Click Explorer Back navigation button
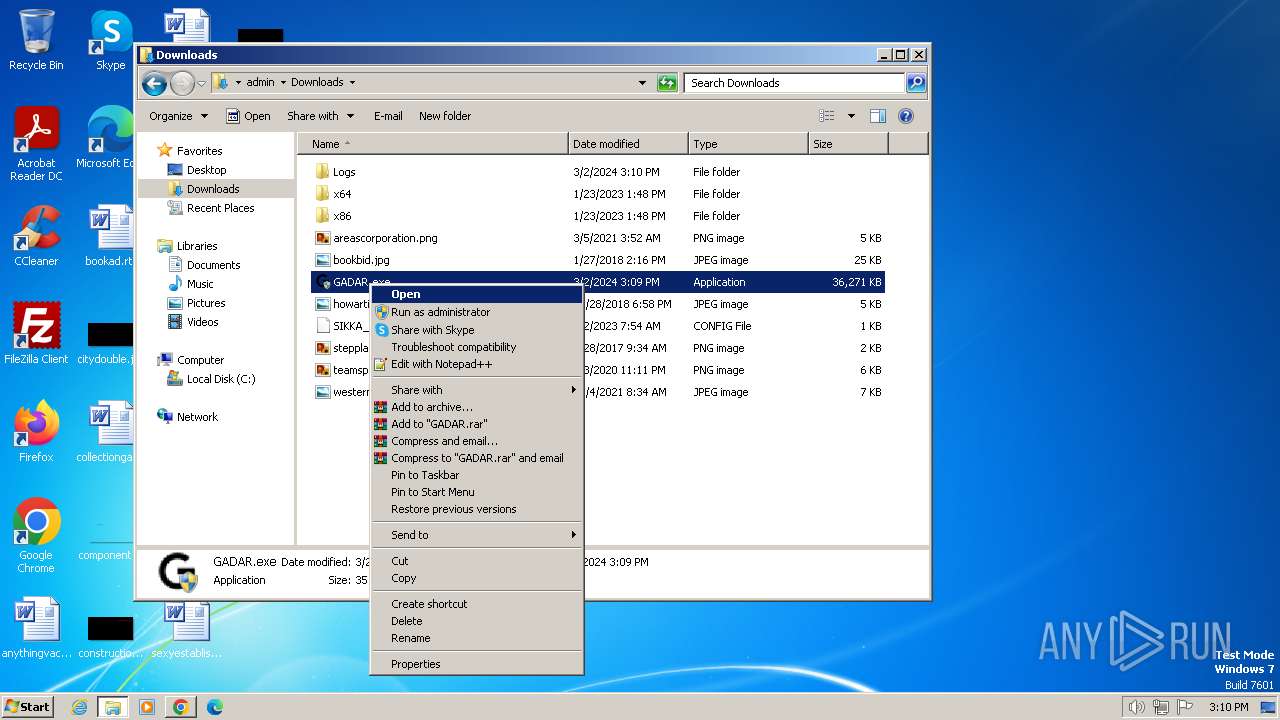Viewport: 1280px width, 720px height. [x=154, y=83]
